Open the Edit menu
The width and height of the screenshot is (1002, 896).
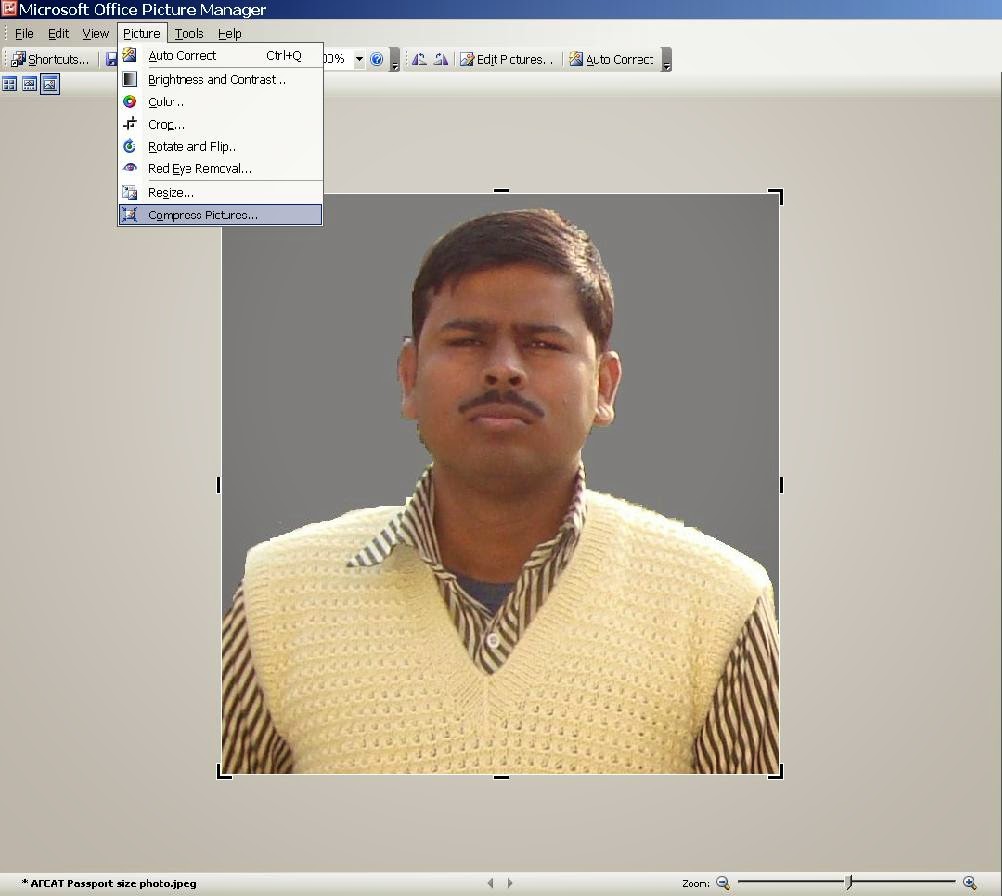click(58, 33)
